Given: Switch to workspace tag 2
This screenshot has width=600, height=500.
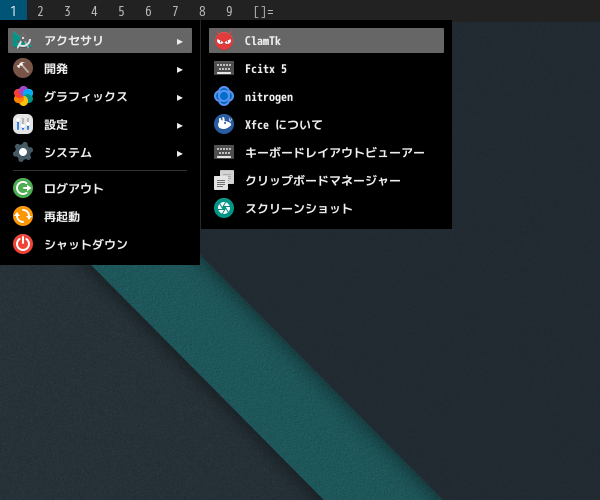Looking at the screenshot, I should pyautogui.click(x=40, y=11).
